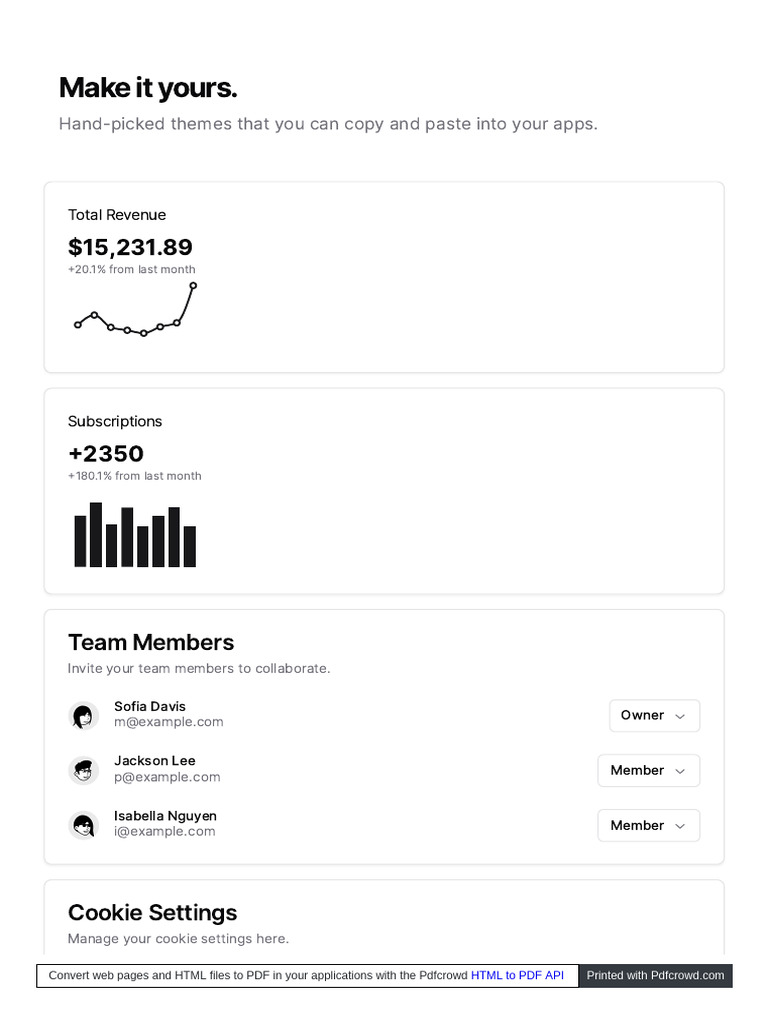Screen dimensions: 768x1024
Task: Open the Owner role dropdown for Sofia Davis
Action: tap(654, 716)
